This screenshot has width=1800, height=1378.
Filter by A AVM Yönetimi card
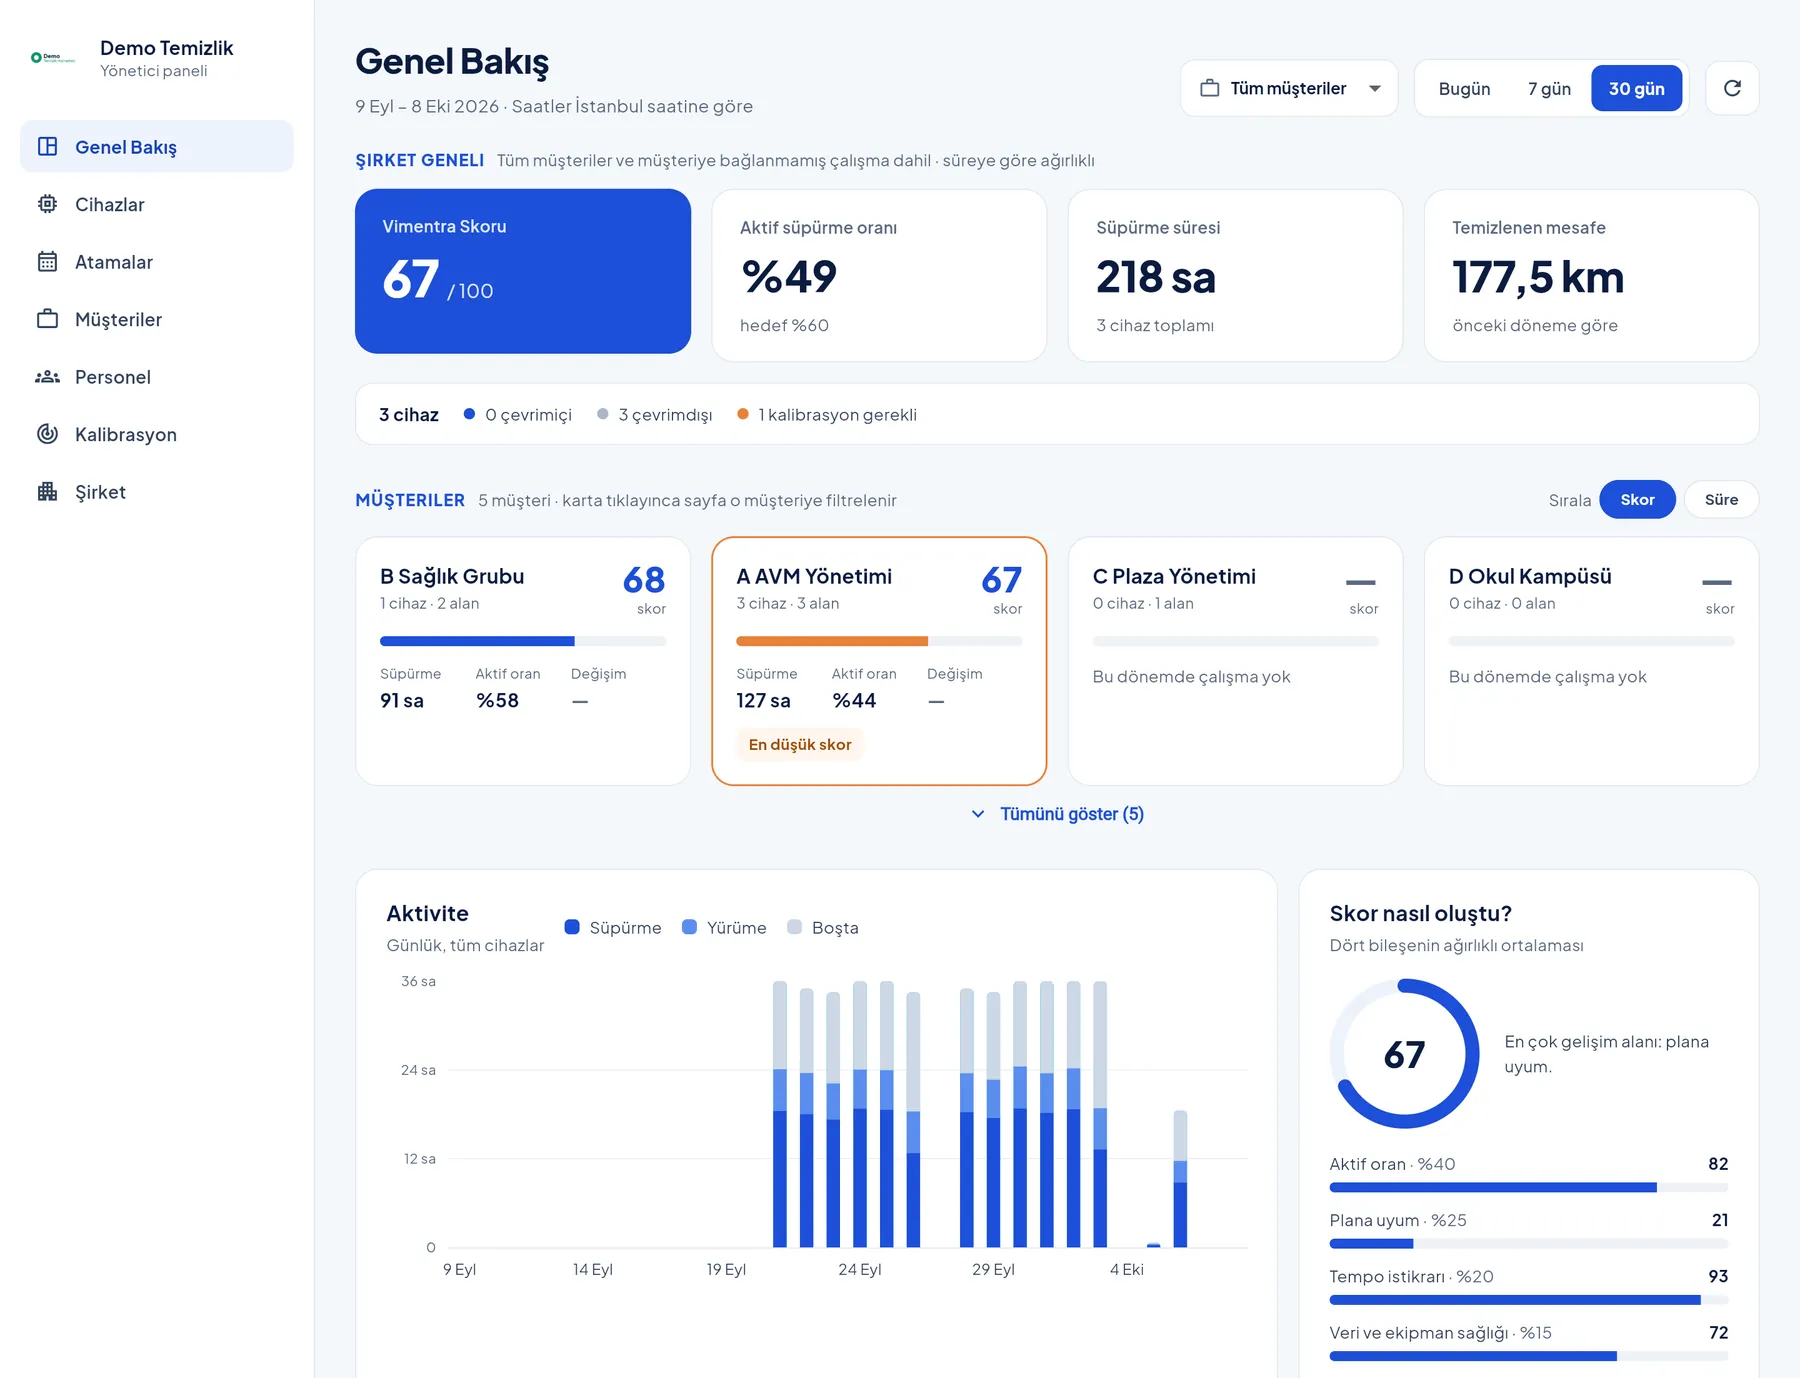pos(879,661)
